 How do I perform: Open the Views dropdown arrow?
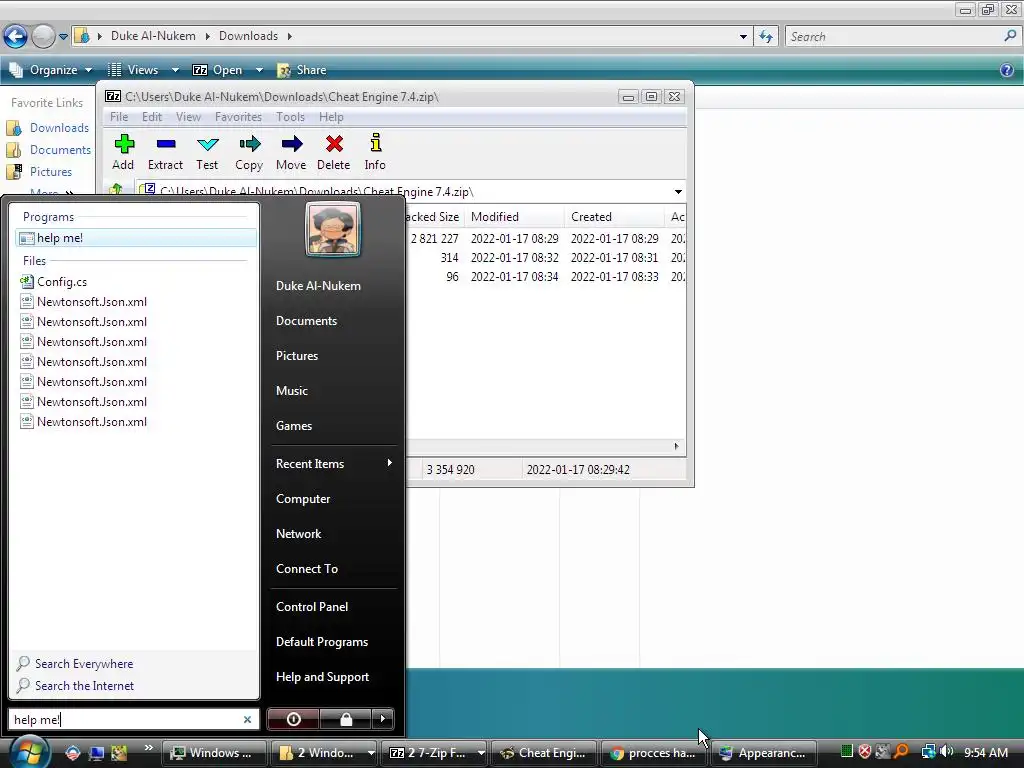point(175,70)
